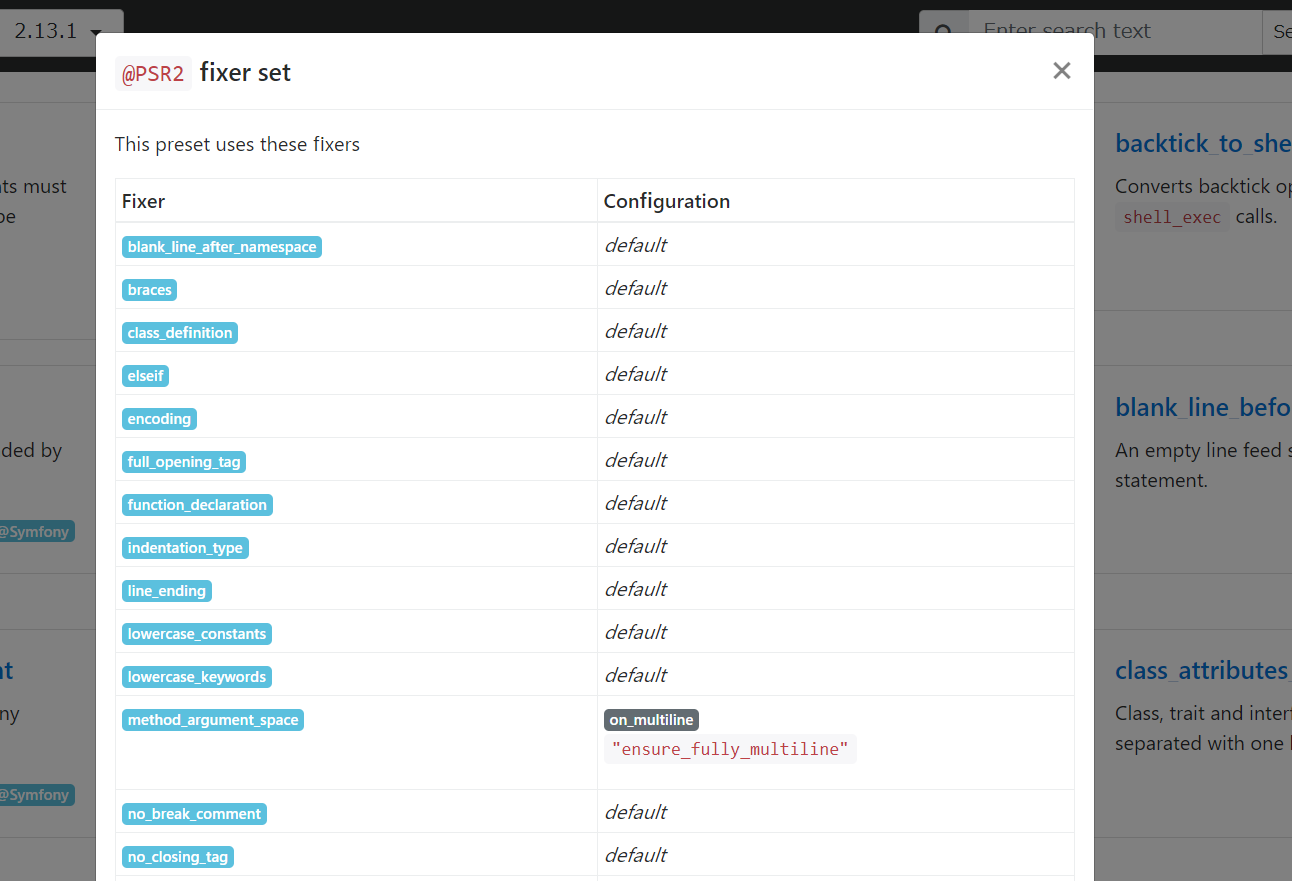Click the @PSR2 code label in title
This screenshot has height=881, width=1292.
153,73
